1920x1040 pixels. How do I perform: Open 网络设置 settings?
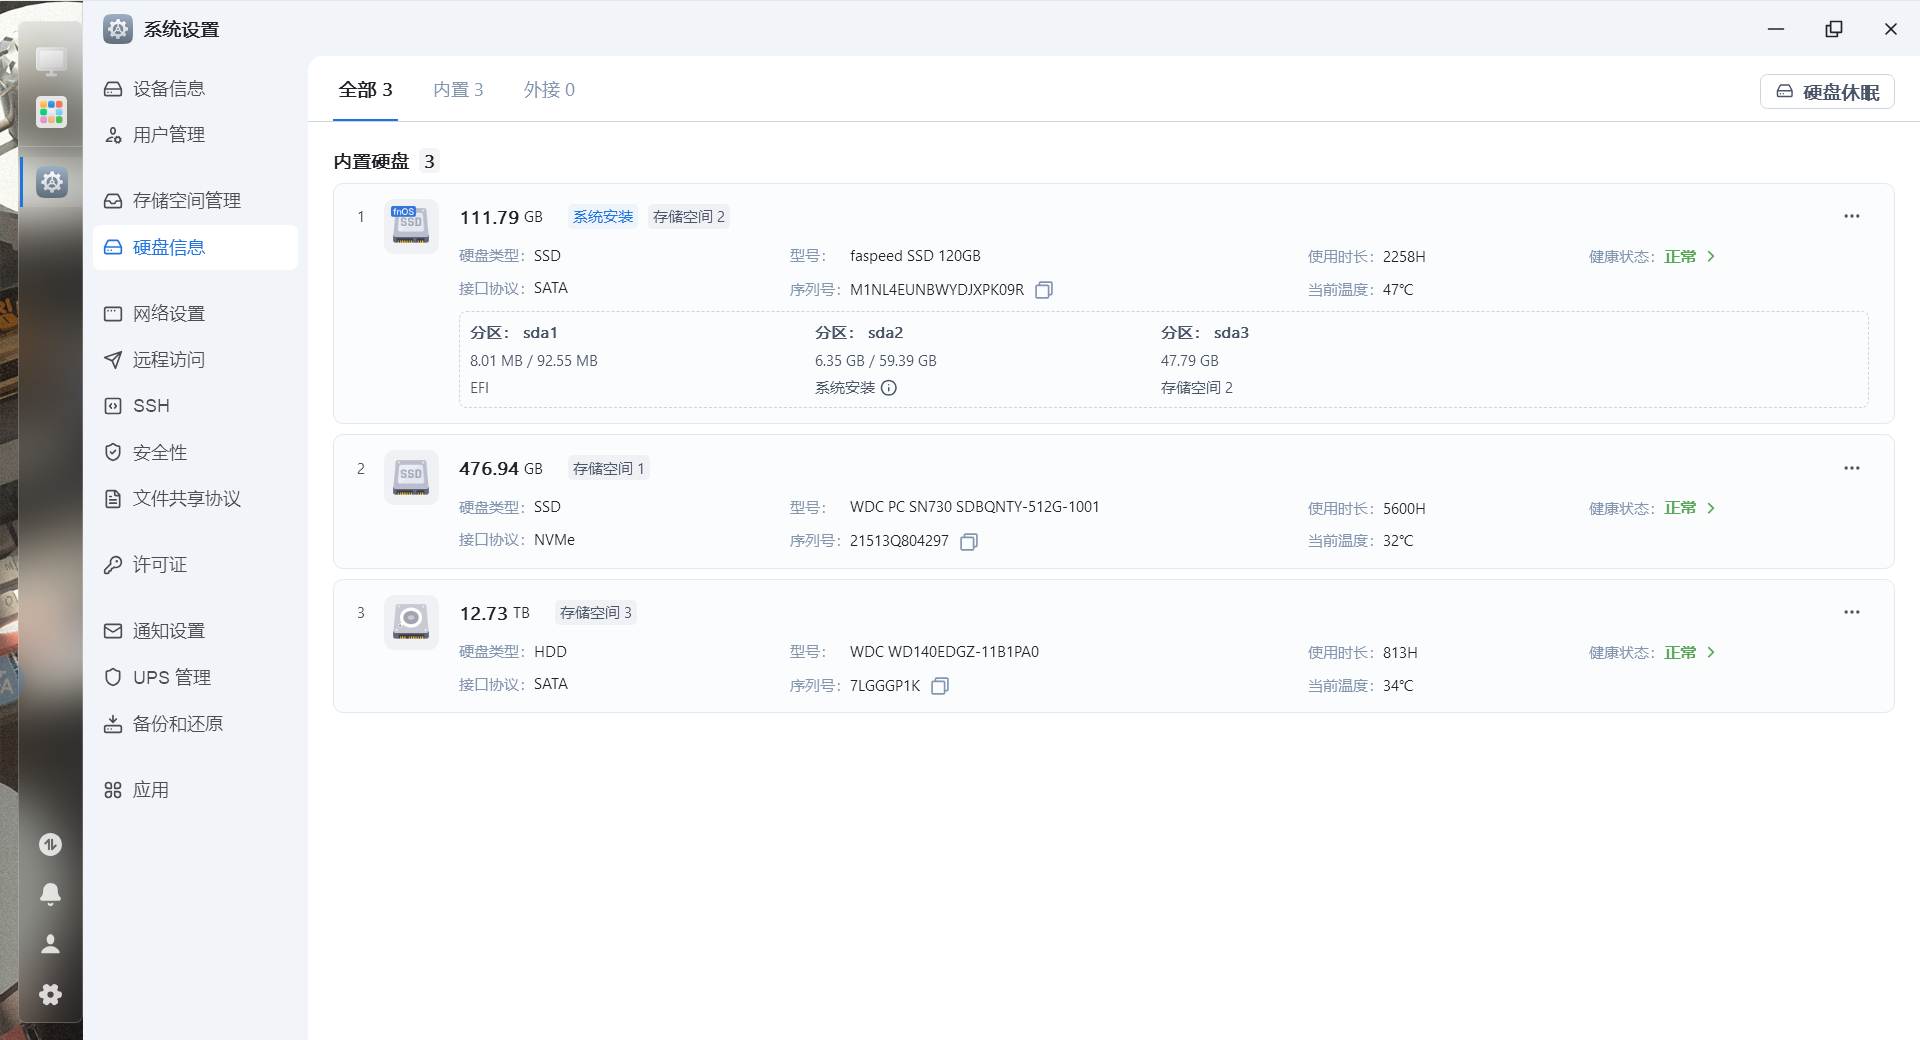[x=195, y=314]
